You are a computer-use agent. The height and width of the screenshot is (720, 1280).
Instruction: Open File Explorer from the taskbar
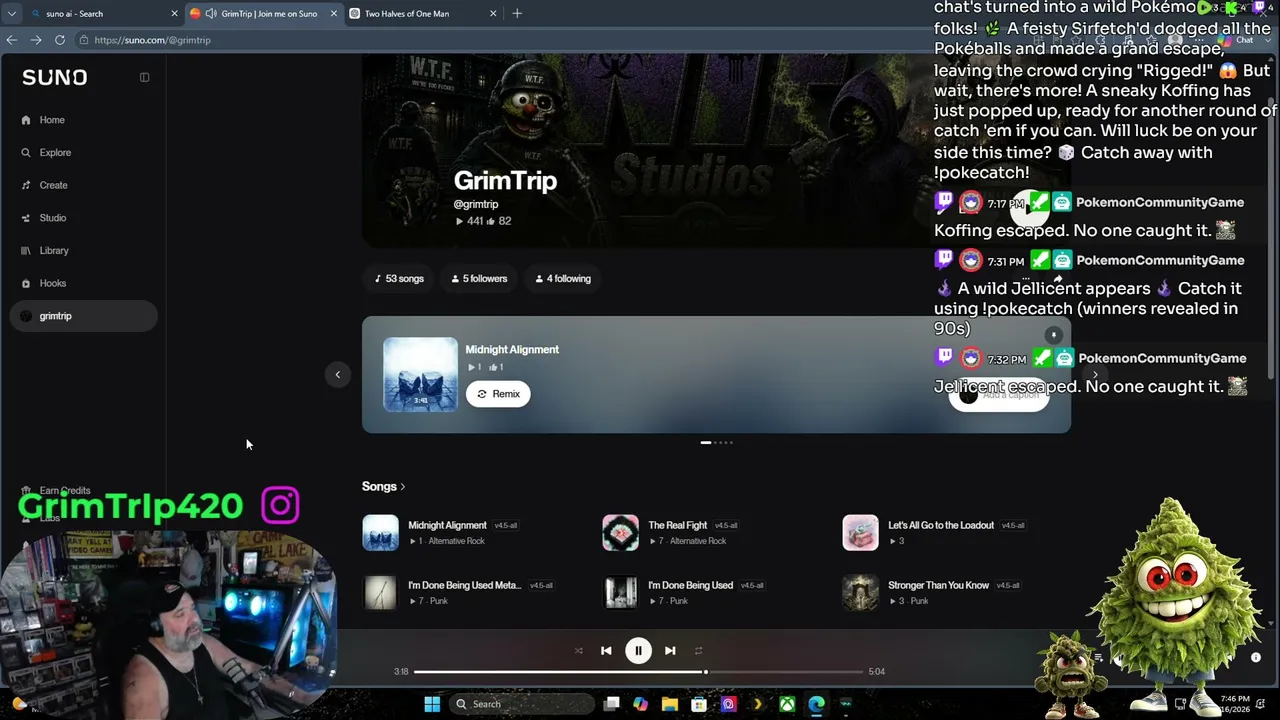point(669,704)
